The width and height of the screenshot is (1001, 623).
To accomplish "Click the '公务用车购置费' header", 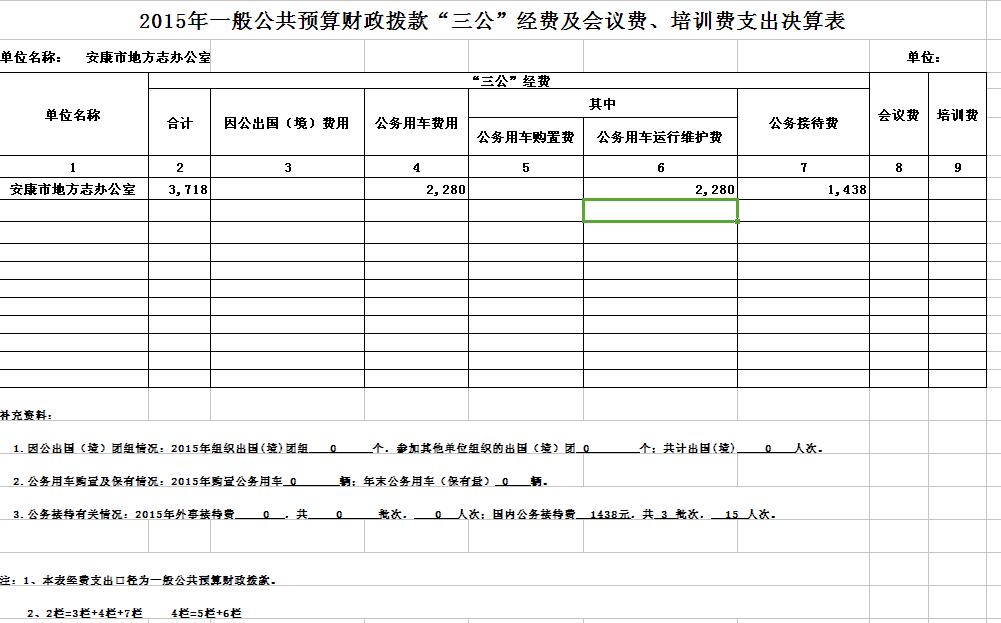I will click(x=525, y=137).
